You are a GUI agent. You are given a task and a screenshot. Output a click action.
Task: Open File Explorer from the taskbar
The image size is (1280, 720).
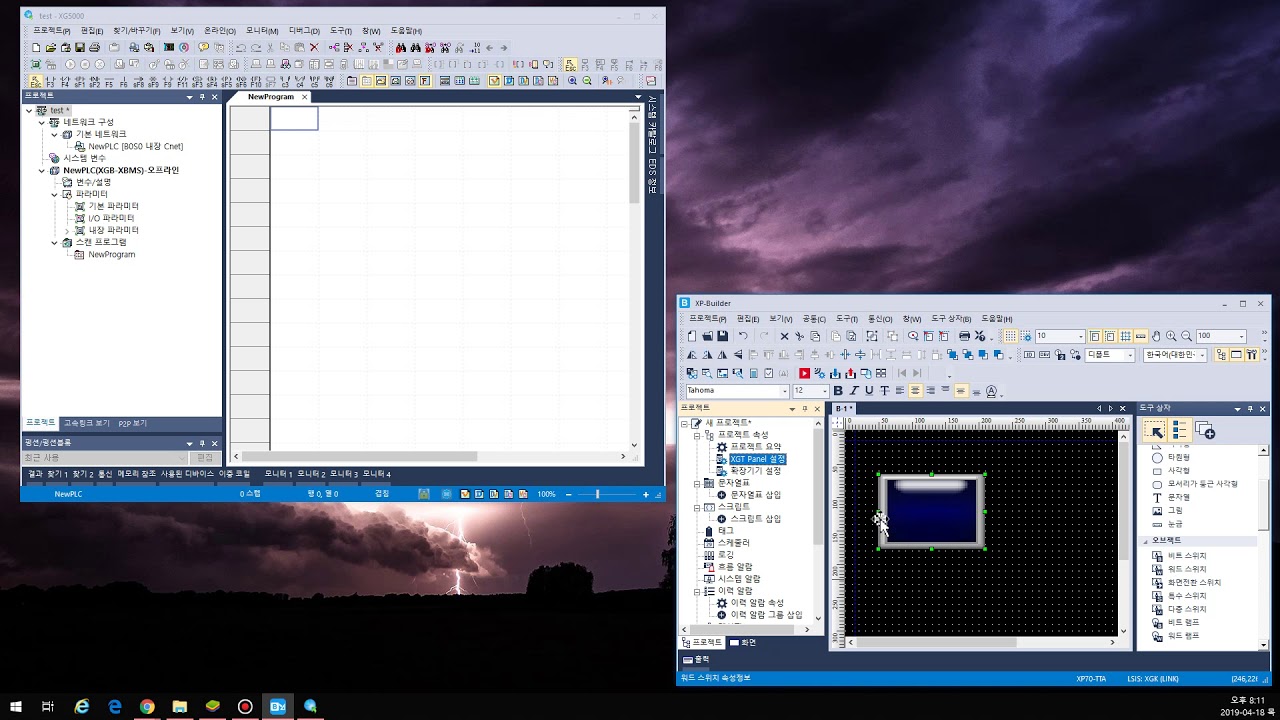click(180, 706)
